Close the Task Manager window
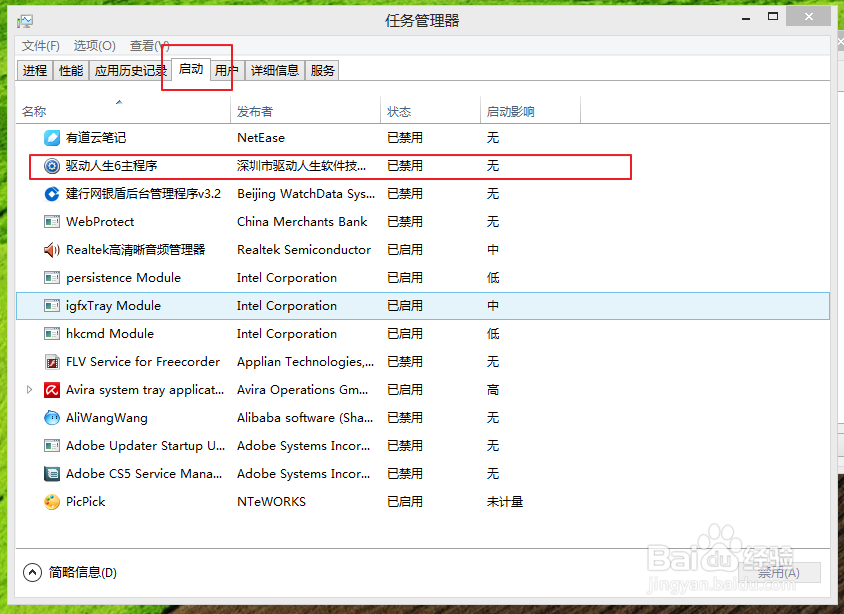The height and width of the screenshot is (614, 844). point(808,17)
